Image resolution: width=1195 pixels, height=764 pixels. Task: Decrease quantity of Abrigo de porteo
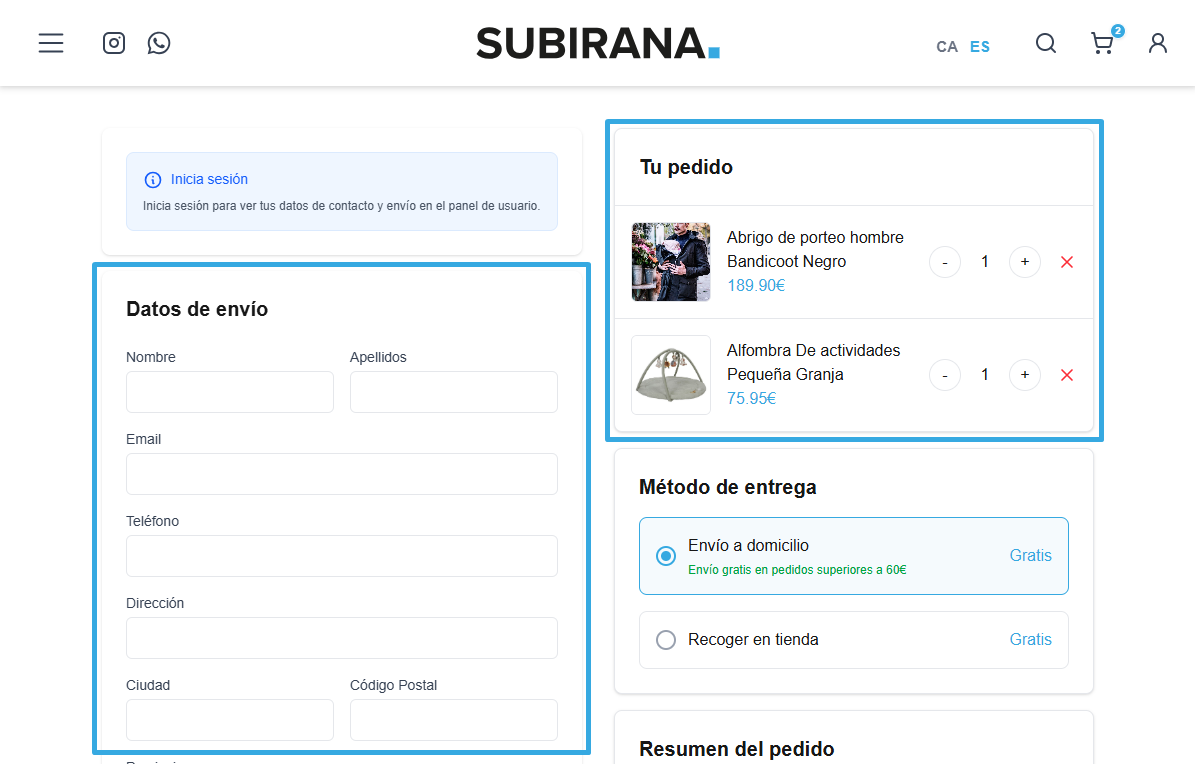coord(944,262)
